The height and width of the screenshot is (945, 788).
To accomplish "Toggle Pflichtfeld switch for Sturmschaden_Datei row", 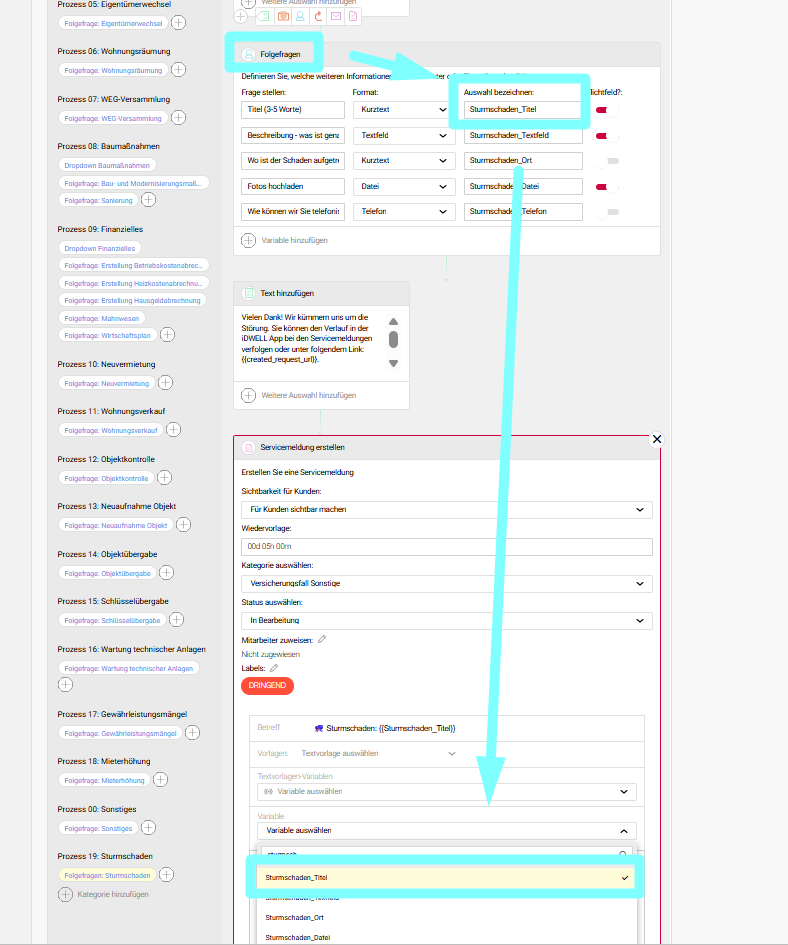I will (x=607, y=186).
